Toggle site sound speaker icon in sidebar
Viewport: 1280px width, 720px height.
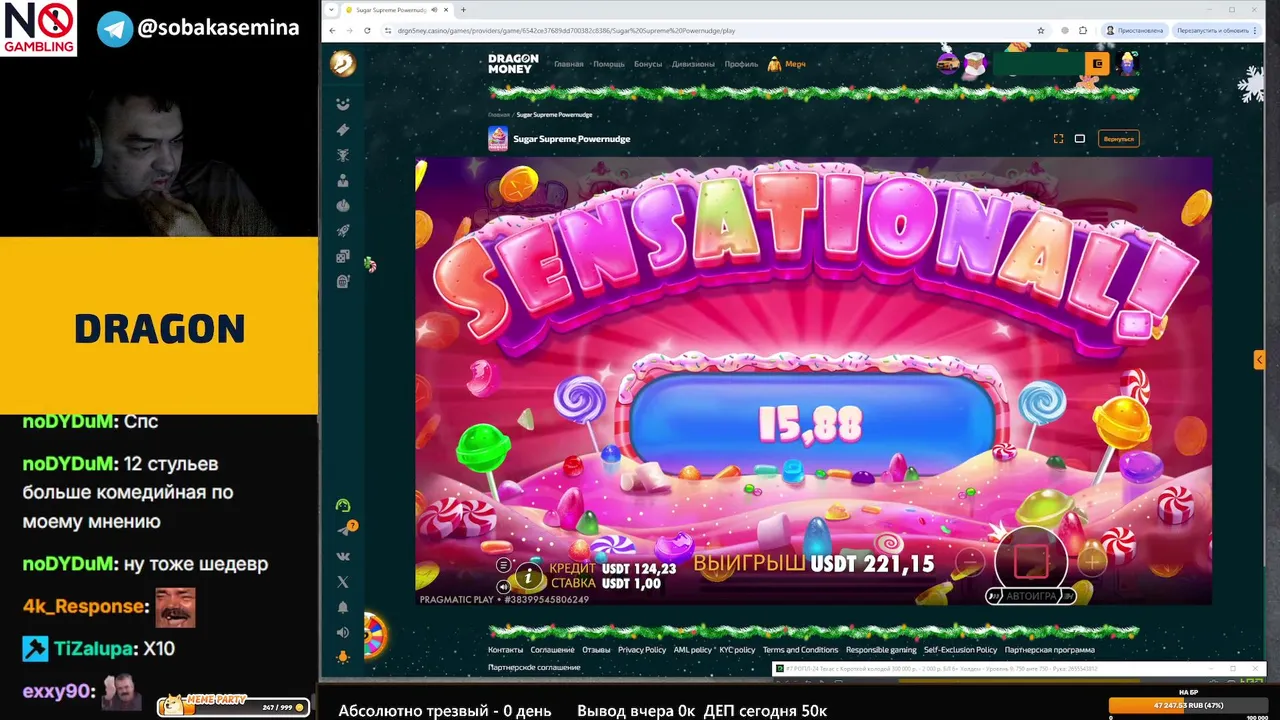pos(343,632)
